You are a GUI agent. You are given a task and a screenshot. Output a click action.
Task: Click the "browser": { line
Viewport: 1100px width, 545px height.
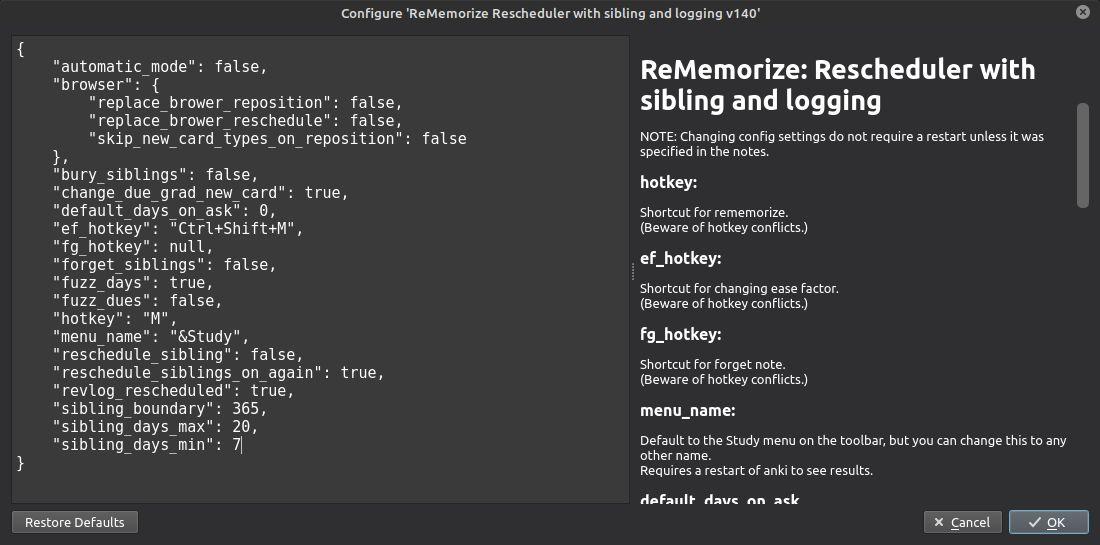(107, 85)
